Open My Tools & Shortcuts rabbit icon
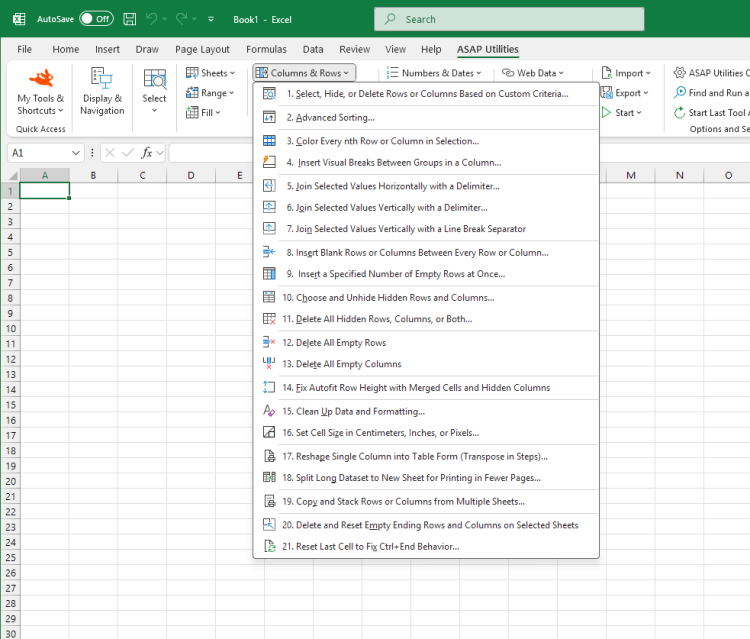Image resolution: width=750 pixels, height=639 pixels. pyautogui.click(x=41, y=79)
